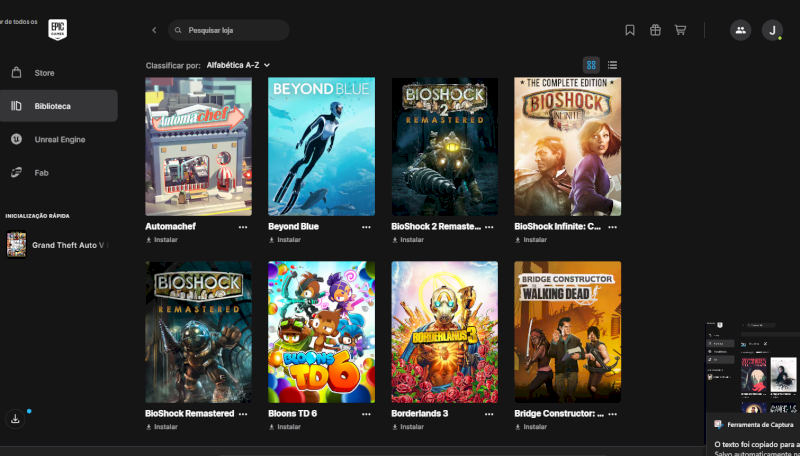Focus the Pesquisar loja search field

pos(229,30)
